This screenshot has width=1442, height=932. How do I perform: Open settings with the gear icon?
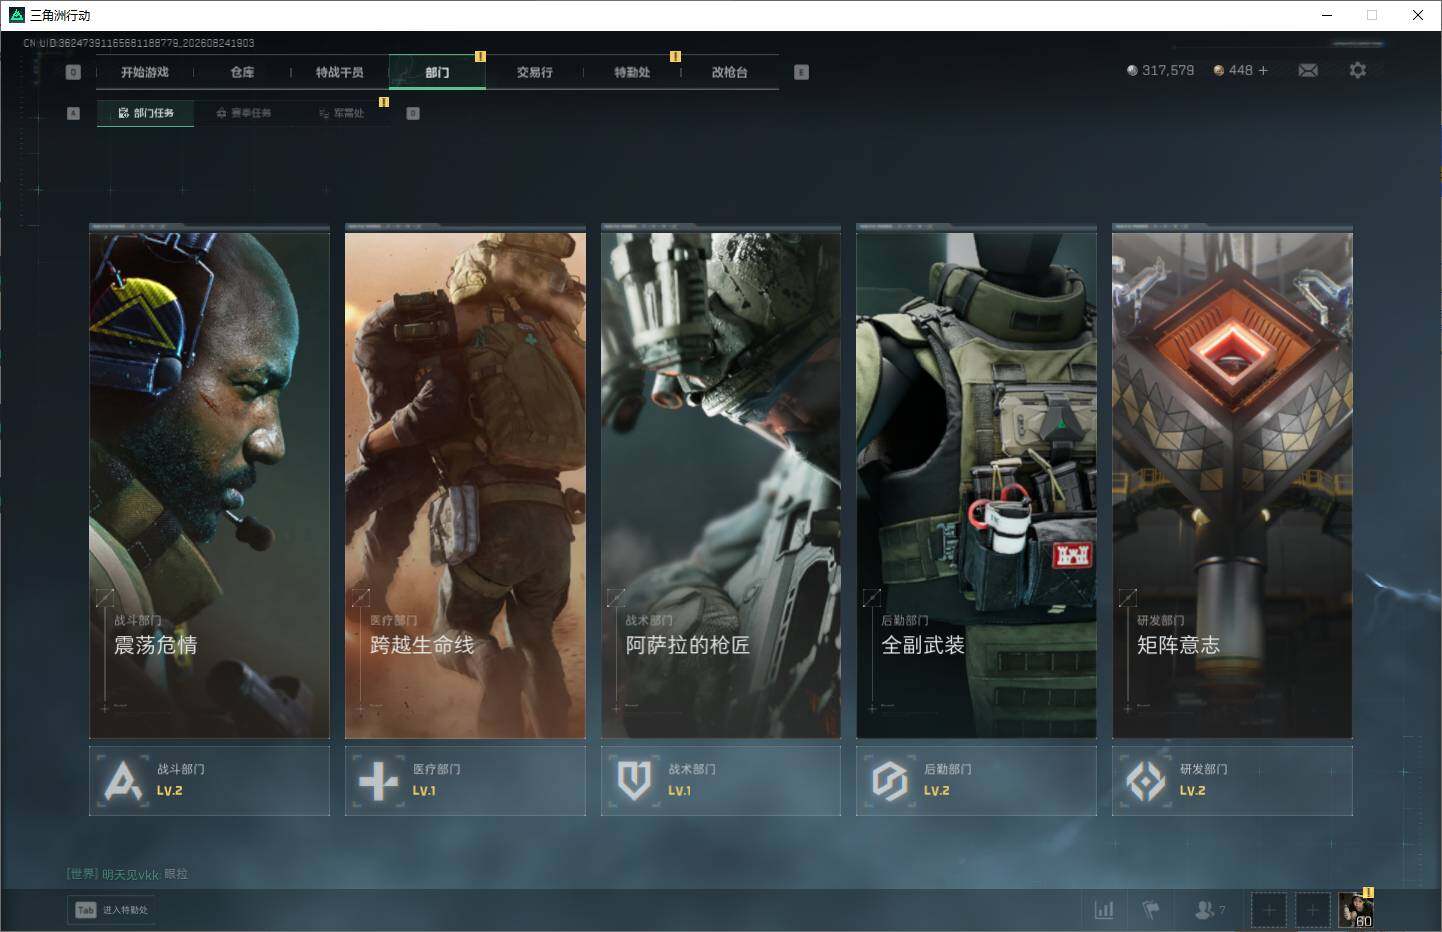point(1357,70)
